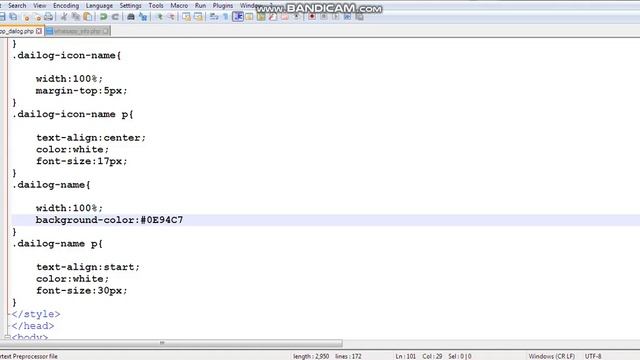
Task: Click the '.dailog-icon-name{' selector line
Action: [67, 56]
